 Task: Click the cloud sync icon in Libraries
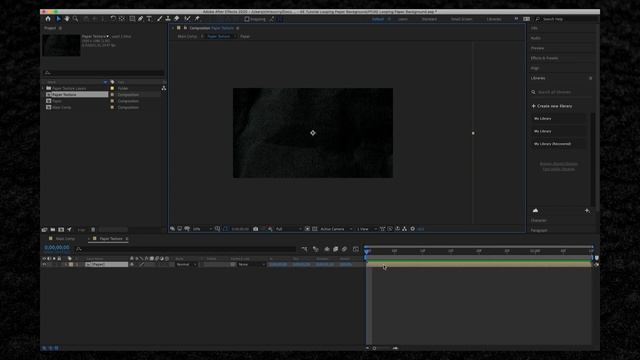point(536,211)
